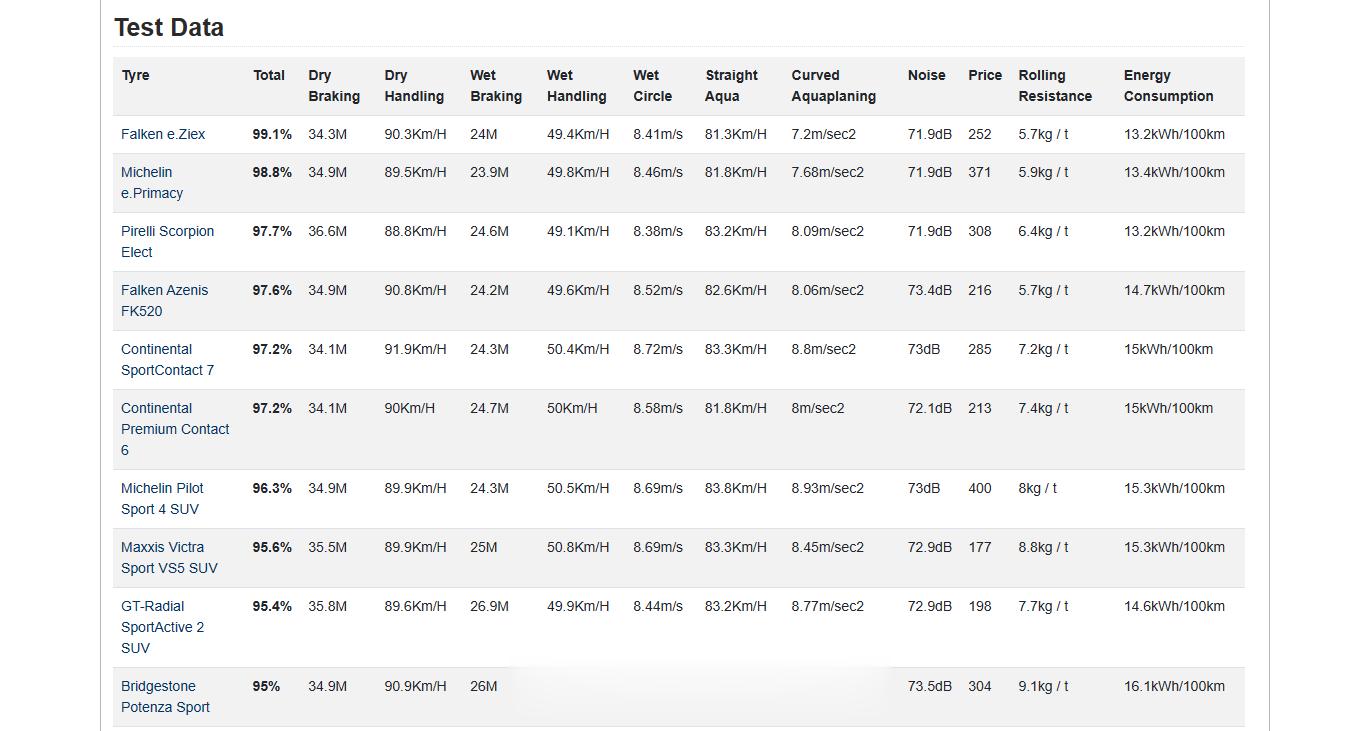Click the Curved Aquaplaning column header
Screen dimensions: 1359x731
(x=833, y=86)
